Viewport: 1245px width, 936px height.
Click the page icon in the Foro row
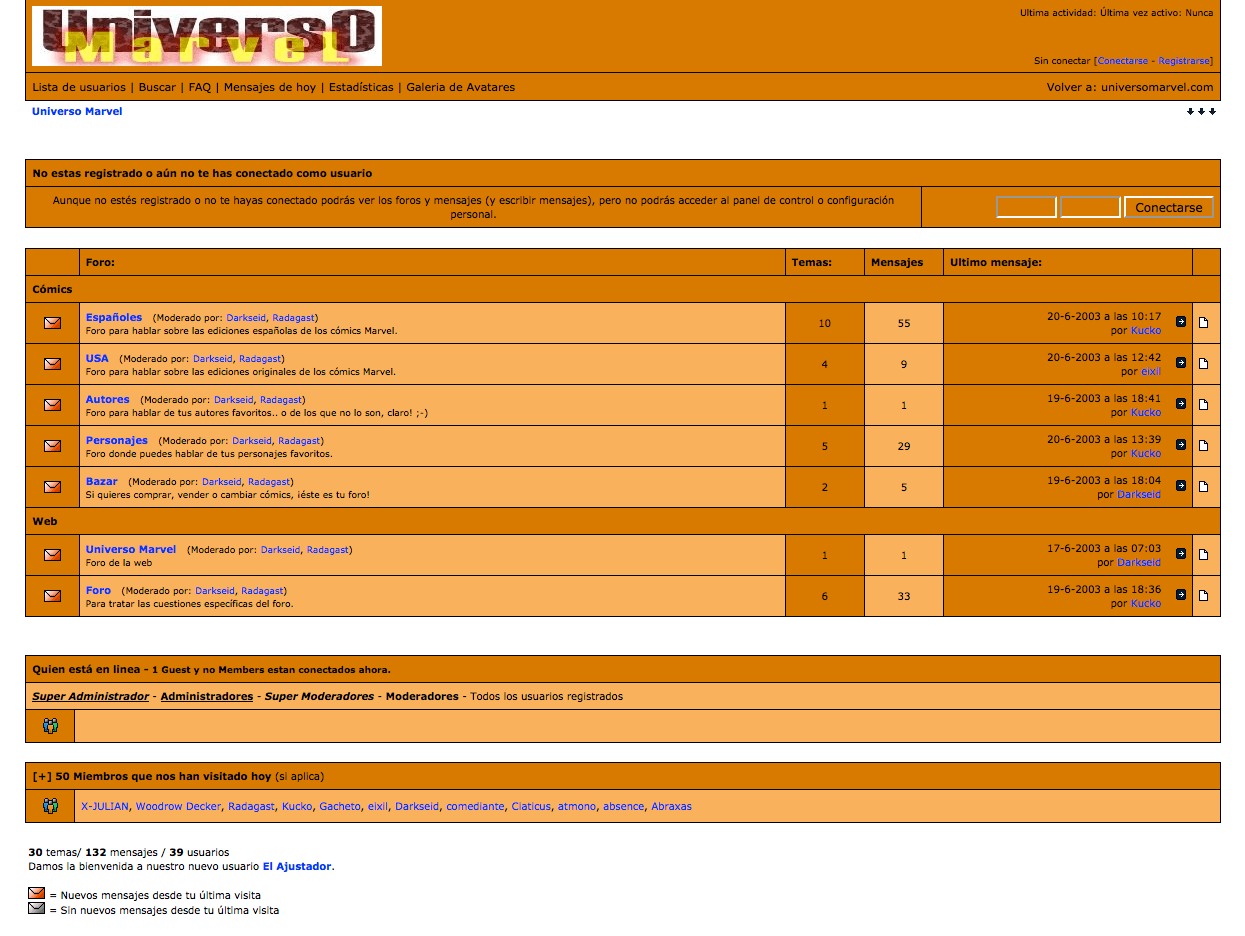(1203, 596)
